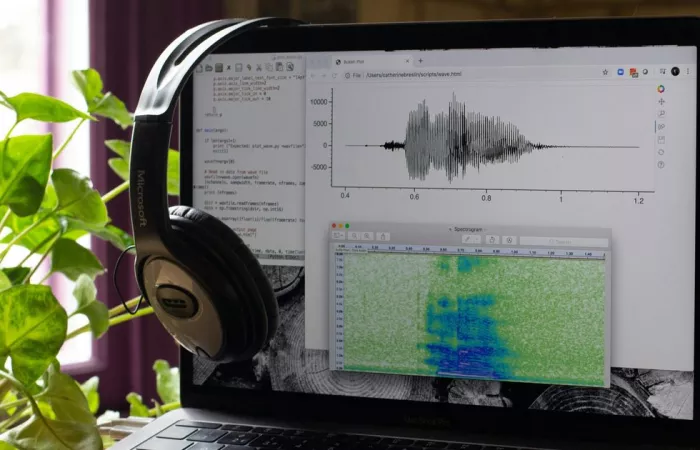This screenshot has width=700, height=450.
Task: Open the Chrome profile avatar
Action: [x=675, y=71]
